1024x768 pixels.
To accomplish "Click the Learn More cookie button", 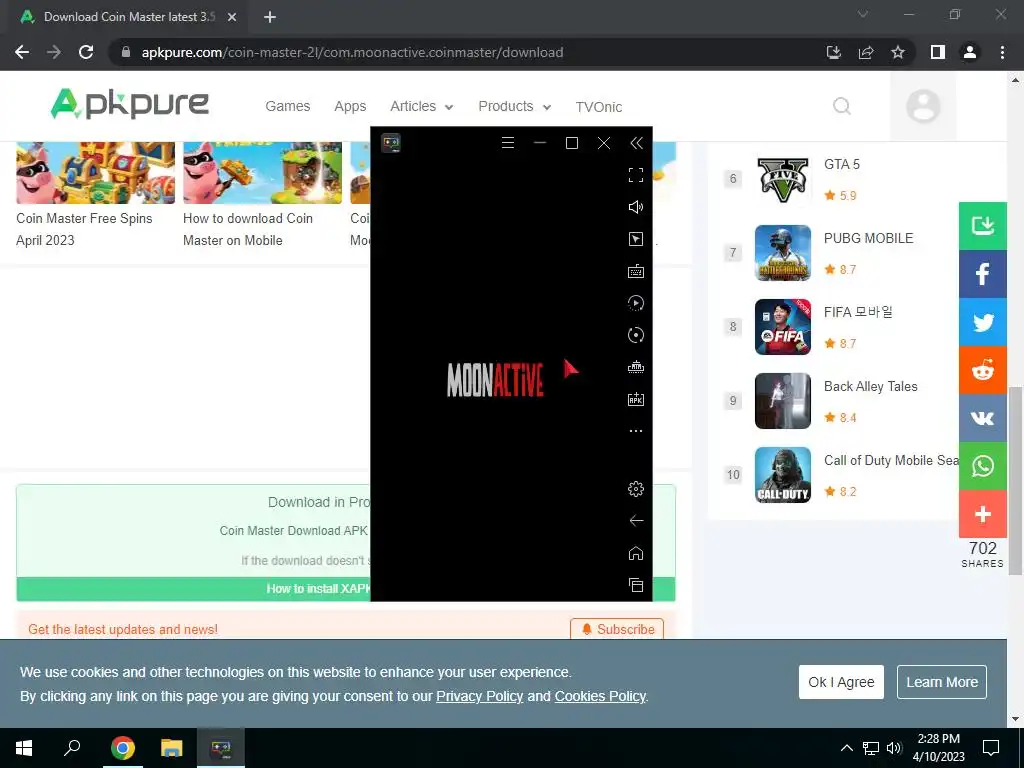I will [x=942, y=682].
